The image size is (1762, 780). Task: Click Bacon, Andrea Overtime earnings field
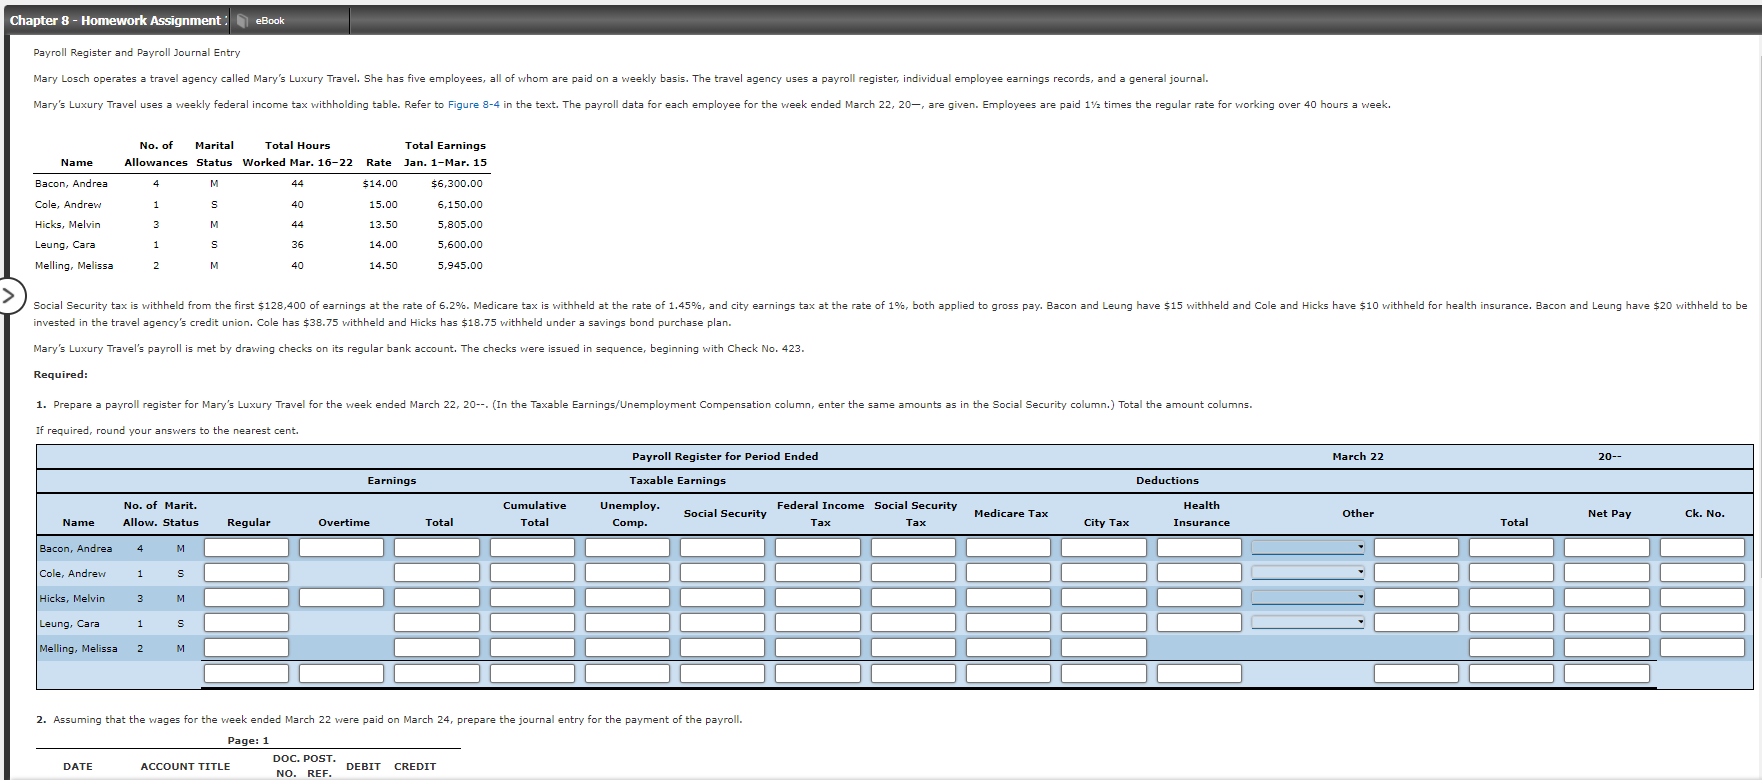tap(341, 548)
